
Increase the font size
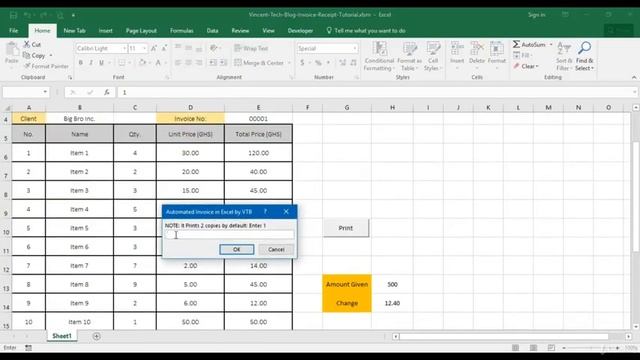(x=154, y=48)
